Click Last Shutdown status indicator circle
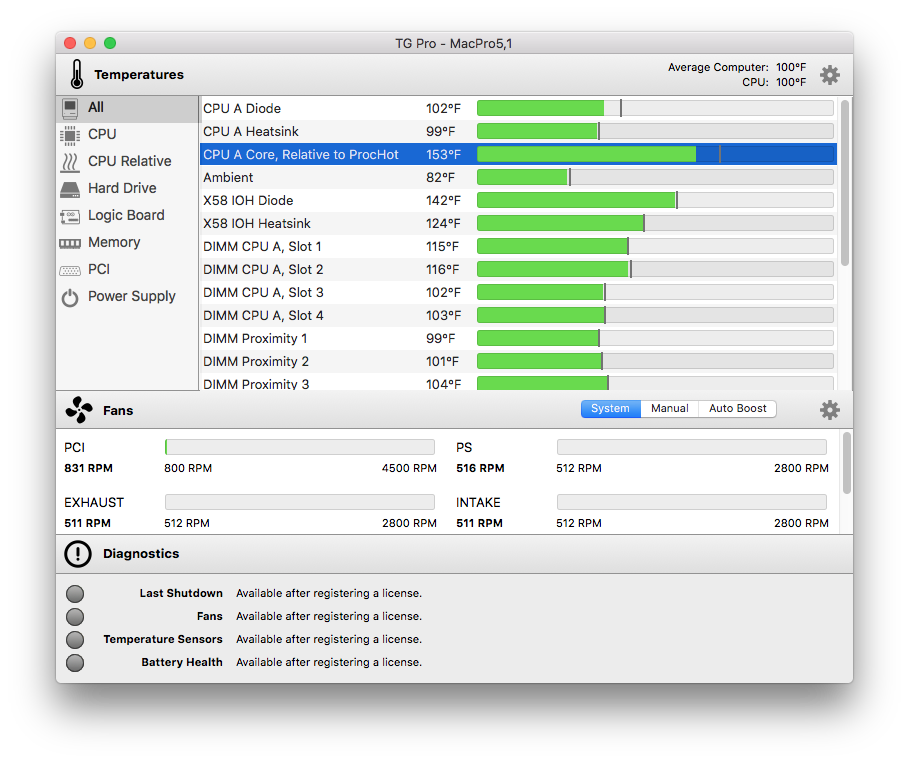This screenshot has height=763, width=909. [x=75, y=594]
